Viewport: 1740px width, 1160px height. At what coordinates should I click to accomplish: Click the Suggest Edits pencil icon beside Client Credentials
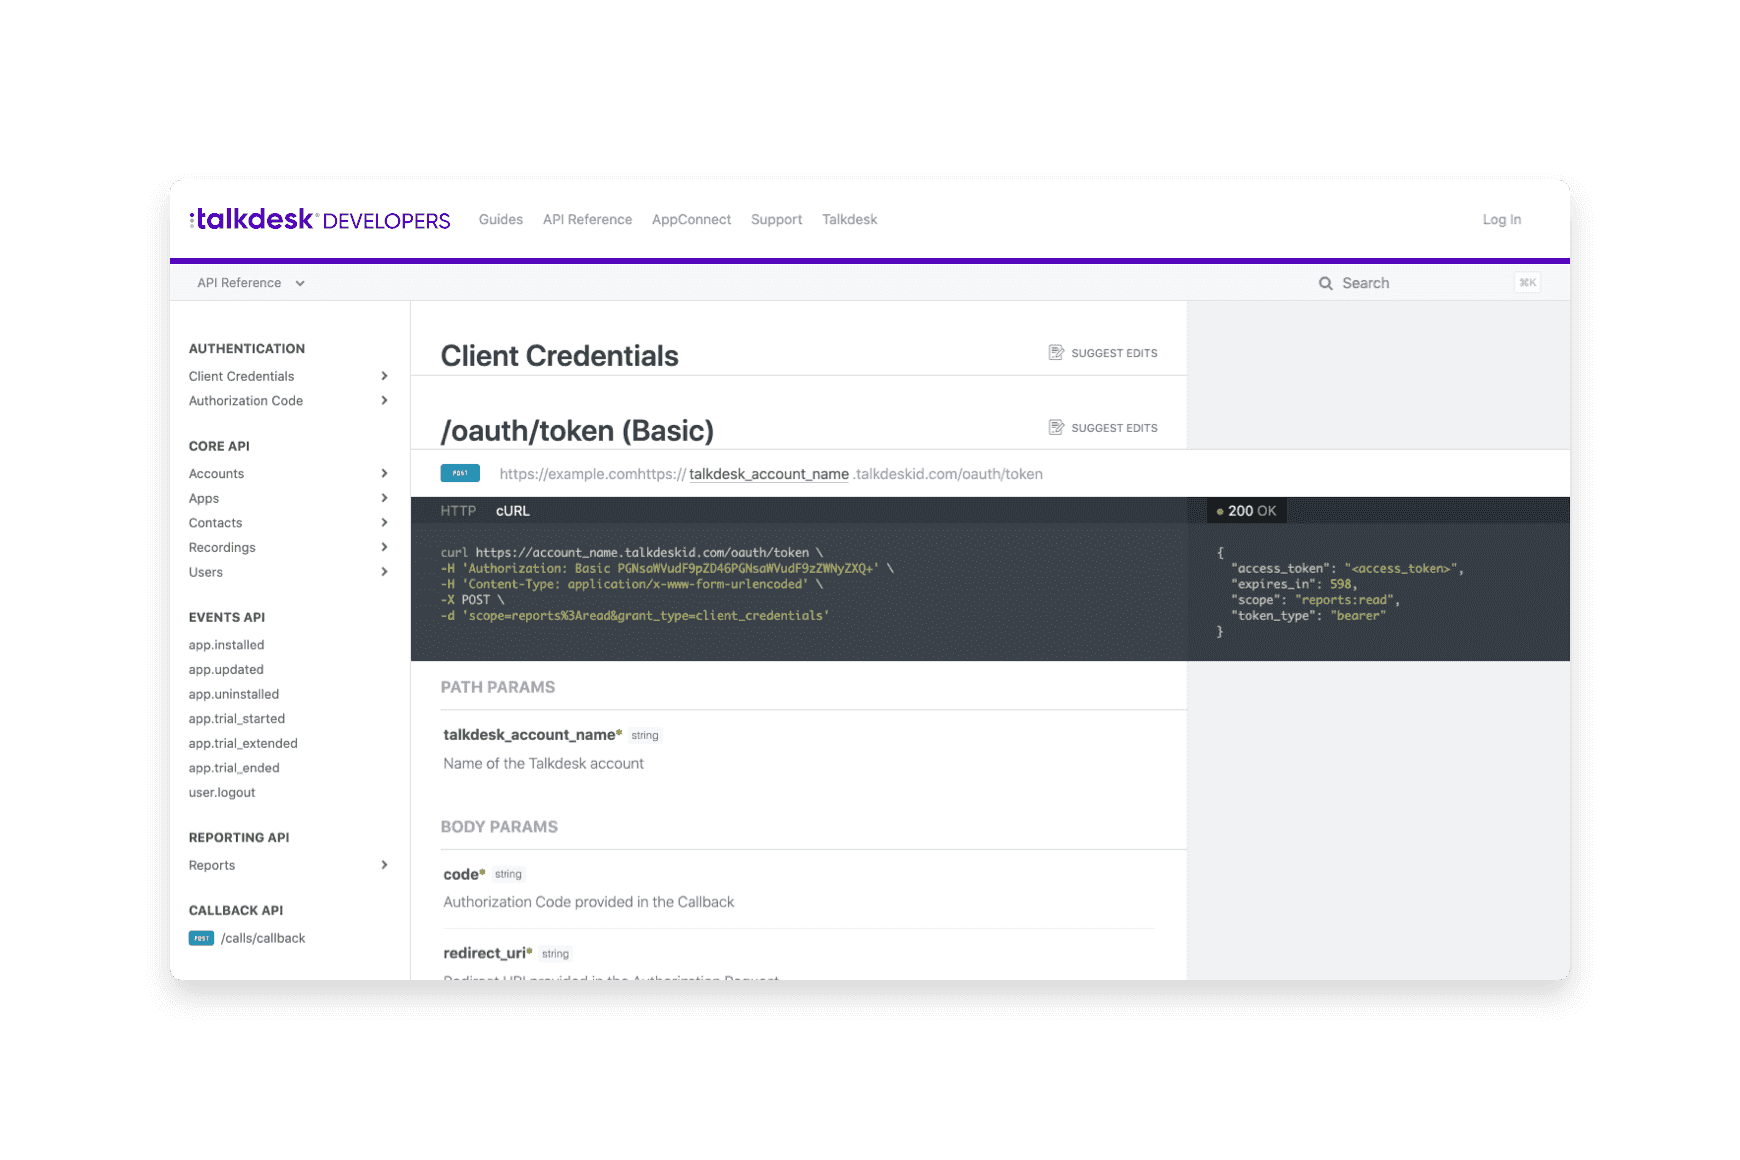[1056, 352]
